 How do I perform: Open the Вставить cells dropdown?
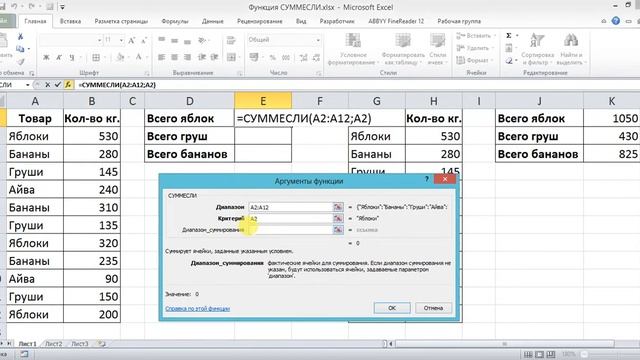pos(476,36)
